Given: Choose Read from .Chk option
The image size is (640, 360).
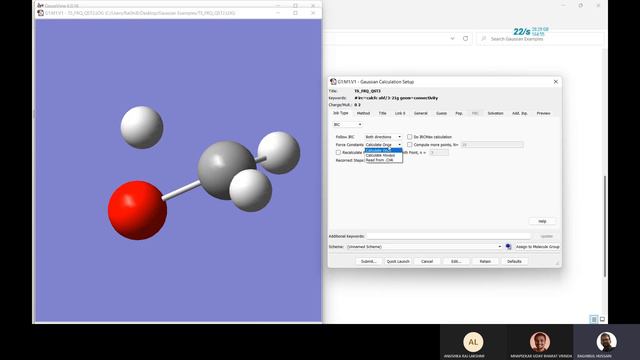Looking at the screenshot, I should (383, 160).
